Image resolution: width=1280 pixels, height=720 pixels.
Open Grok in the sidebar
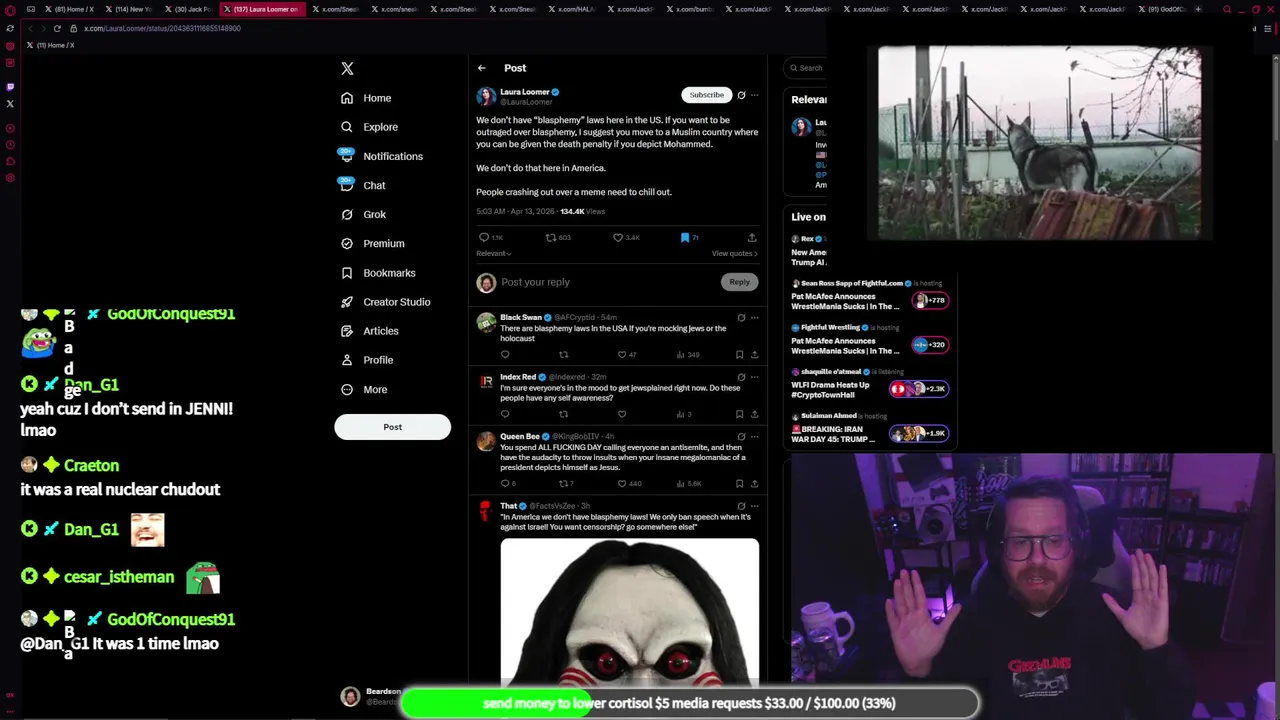tap(363, 214)
